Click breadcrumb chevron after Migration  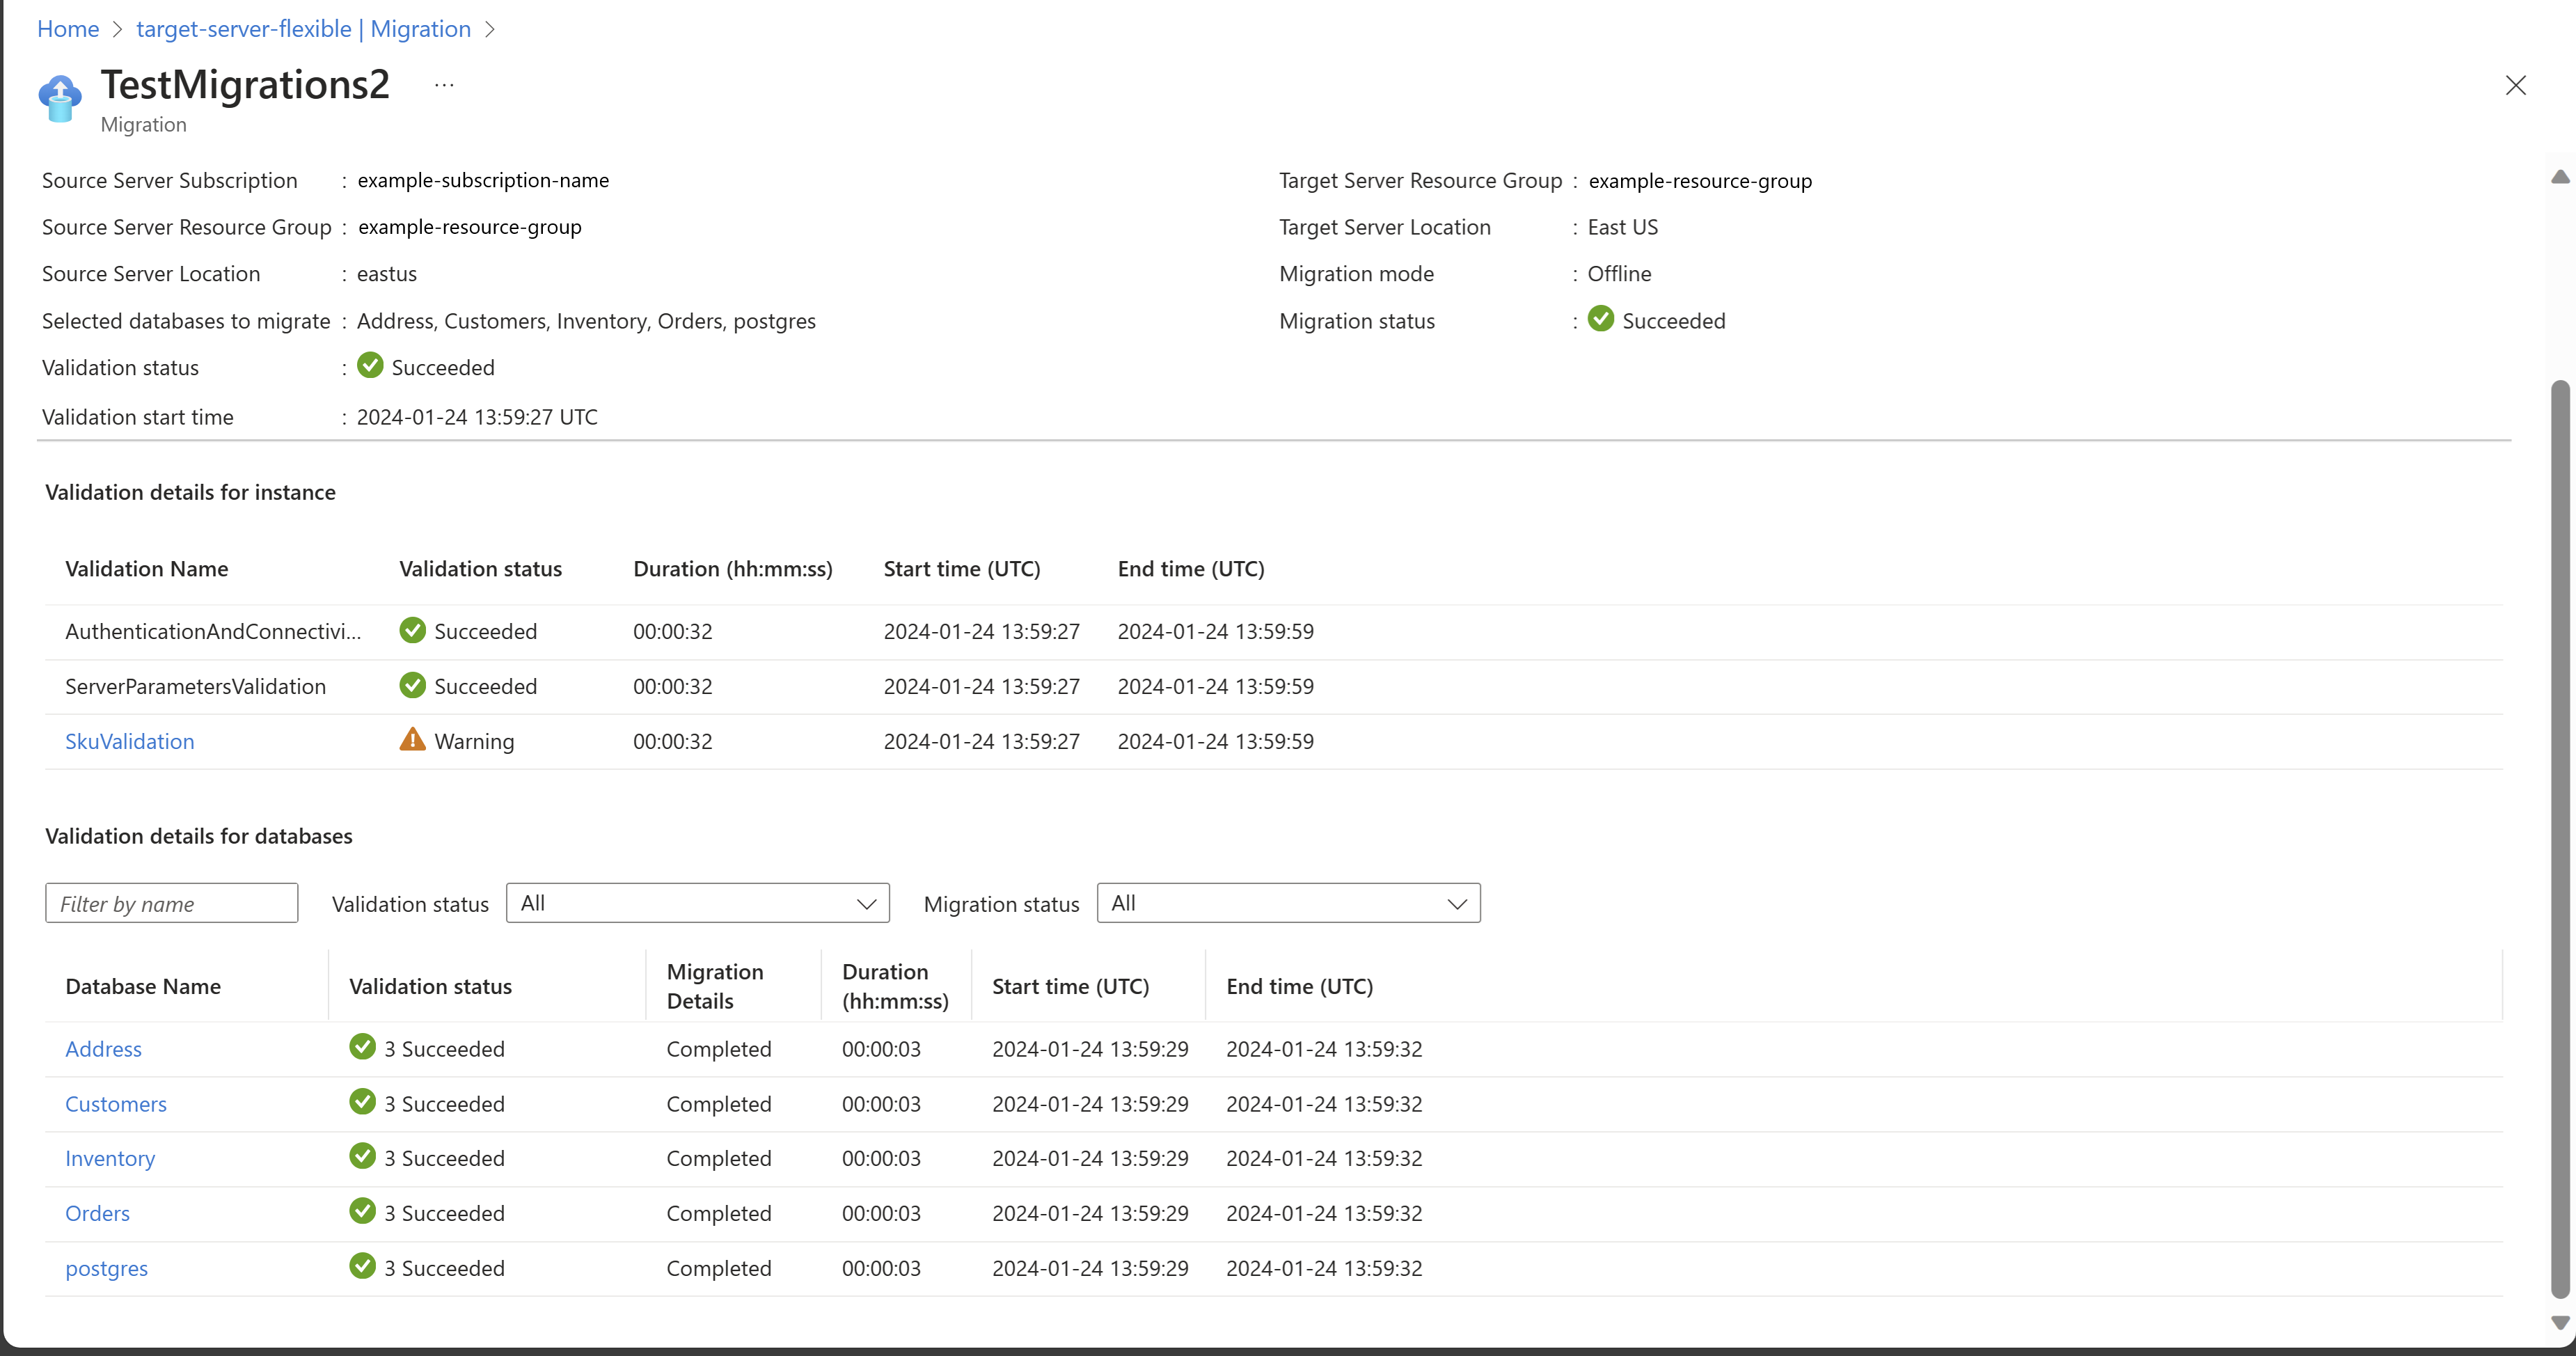point(490,29)
